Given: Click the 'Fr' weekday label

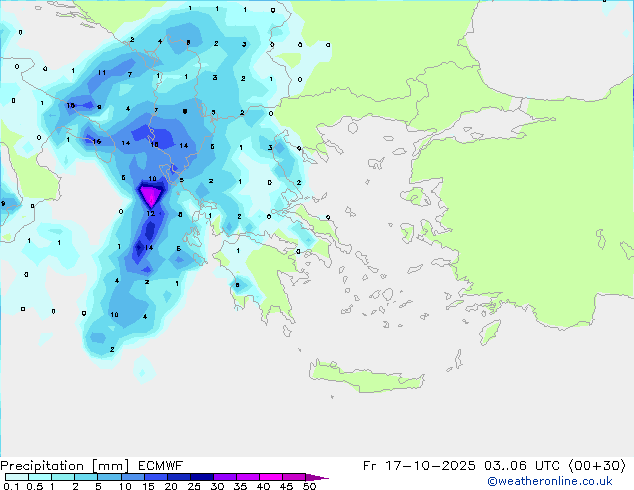Looking at the screenshot, I should pos(370,466).
